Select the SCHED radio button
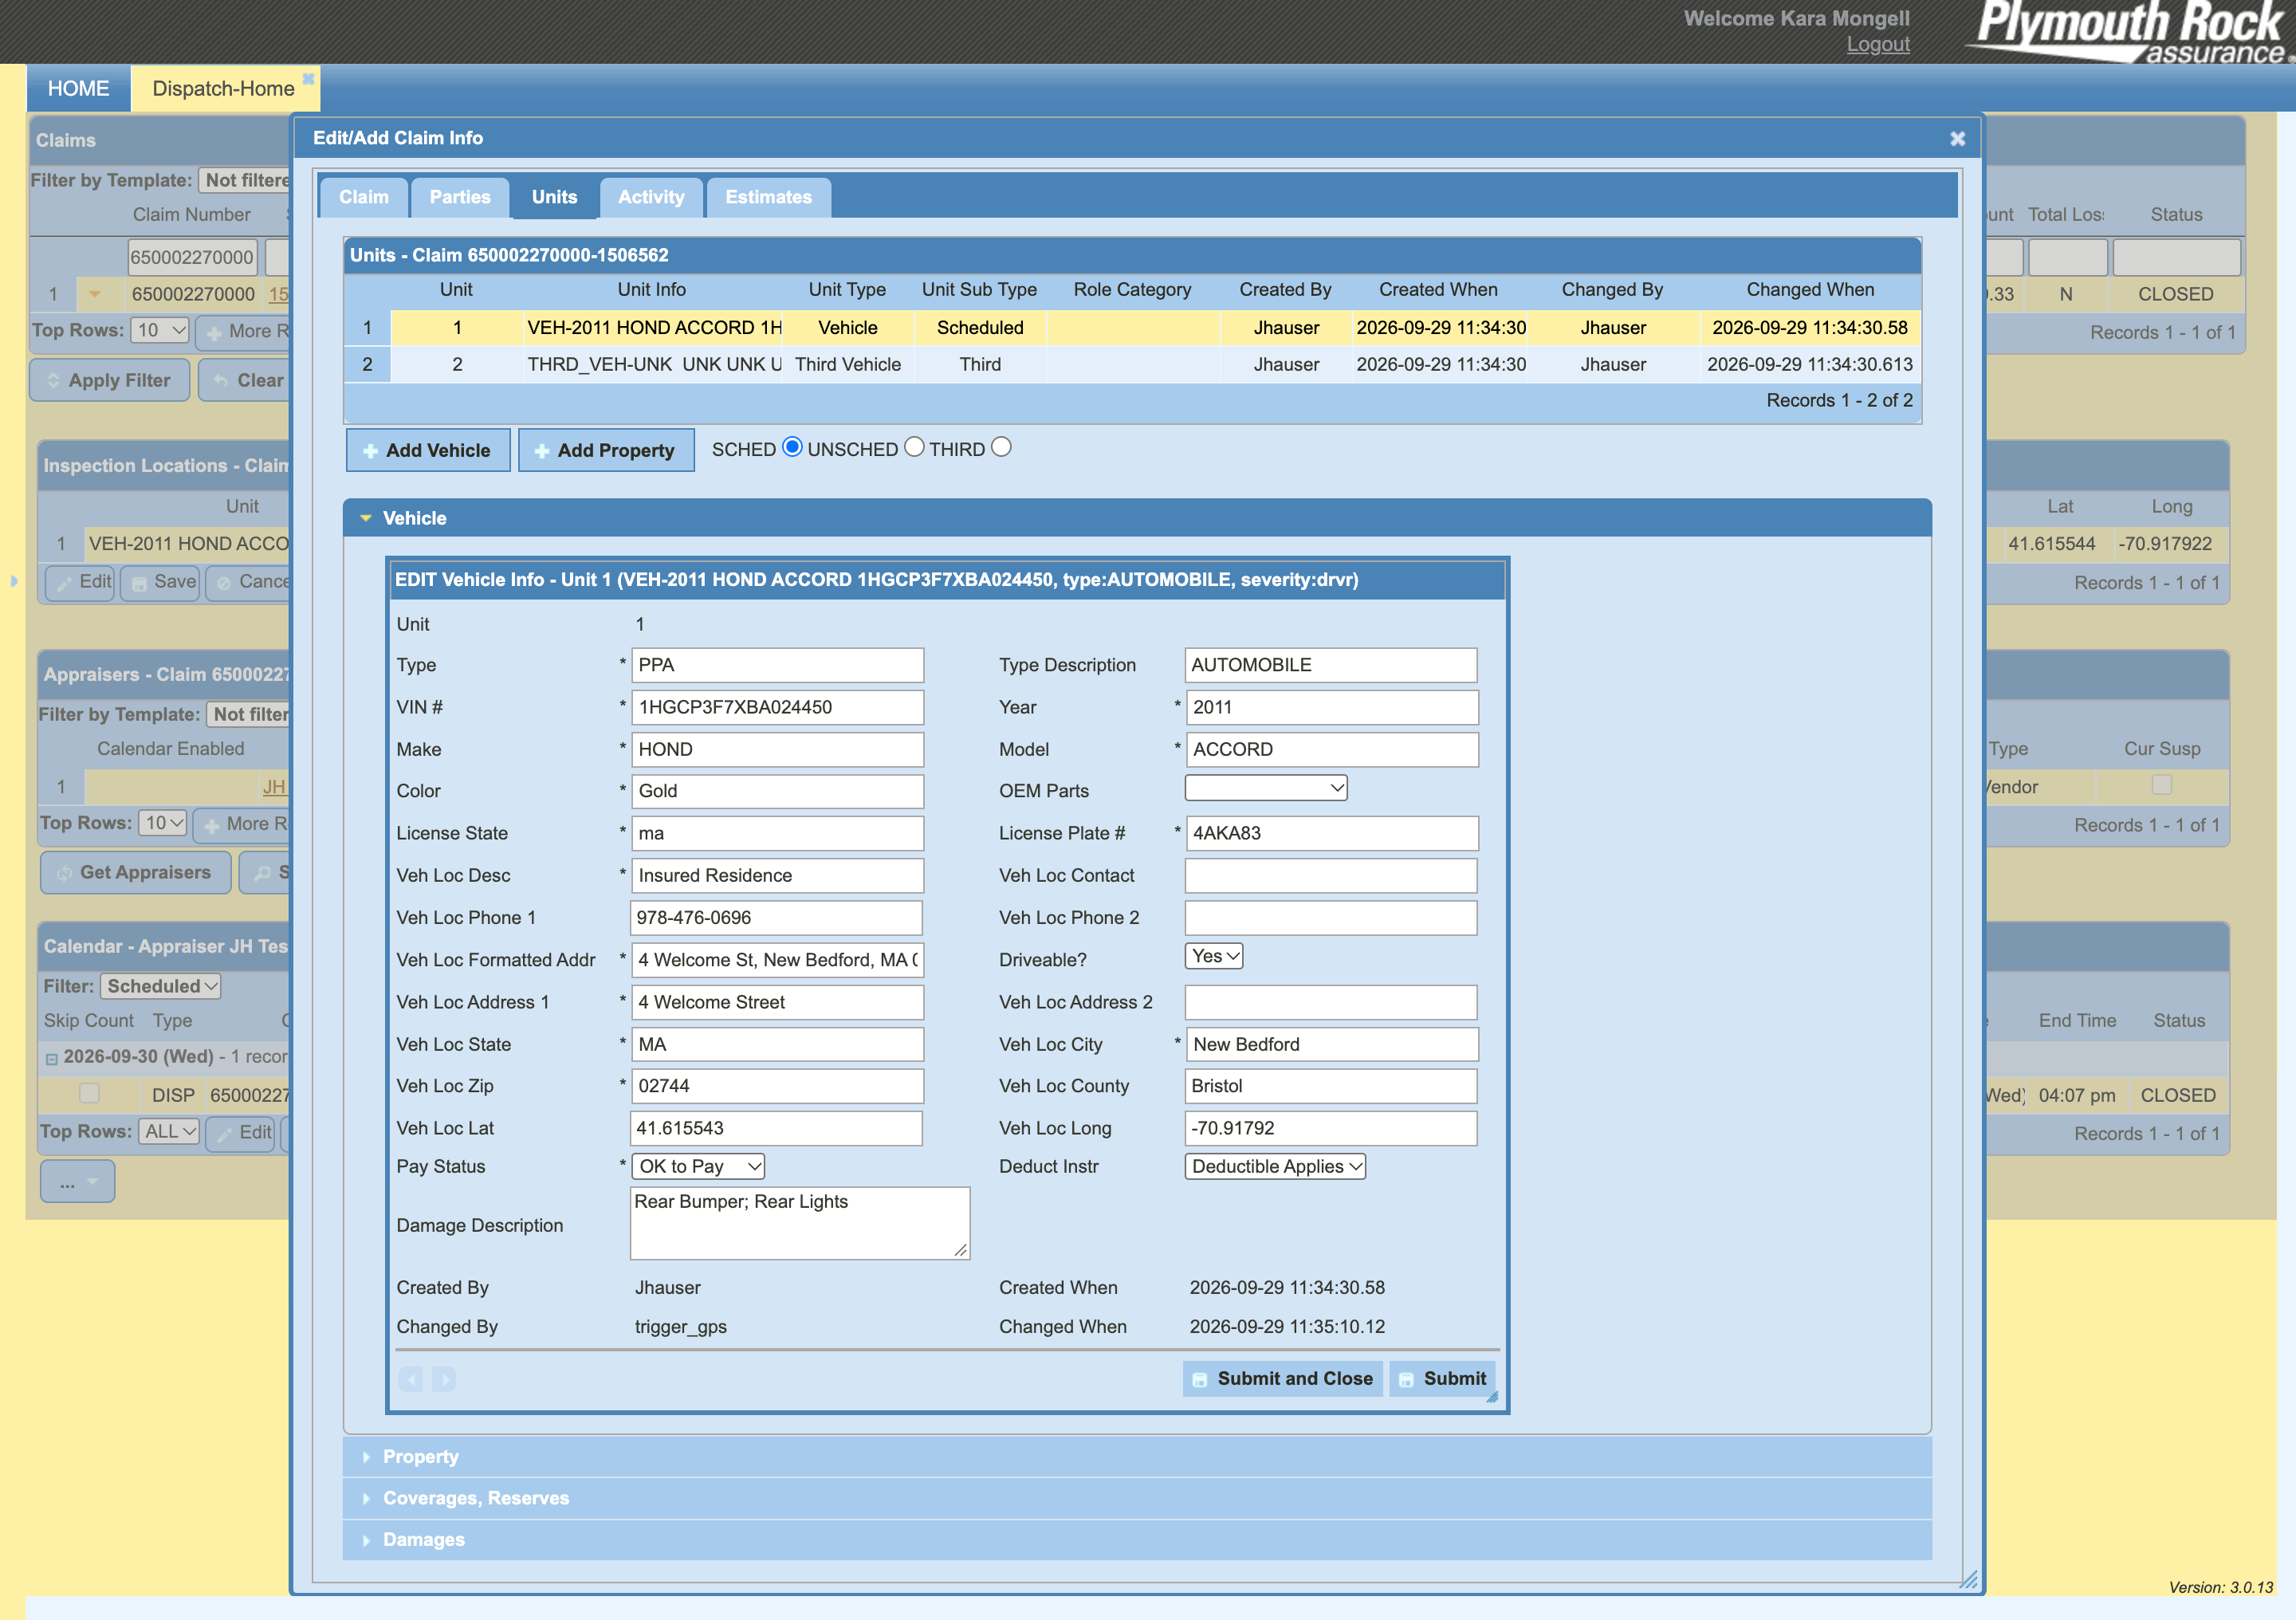The image size is (2296, 1620). tap(792, 447)
